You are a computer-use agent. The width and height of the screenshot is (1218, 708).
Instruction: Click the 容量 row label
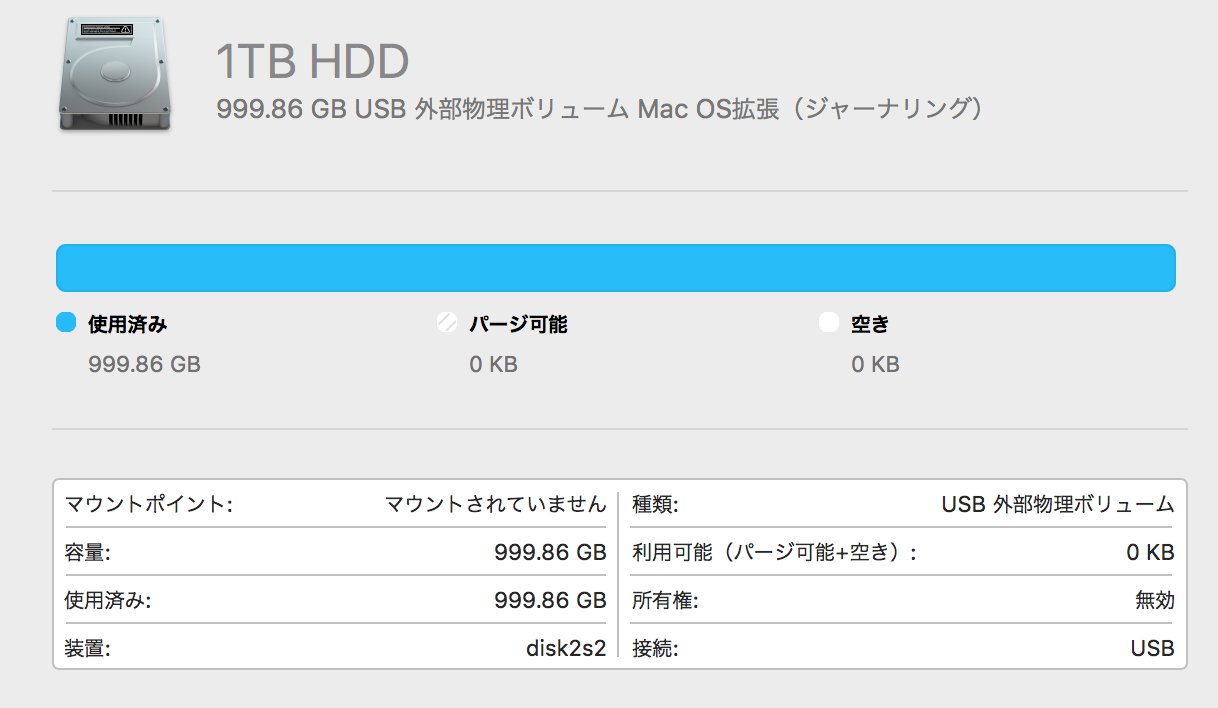pos(87,552)
